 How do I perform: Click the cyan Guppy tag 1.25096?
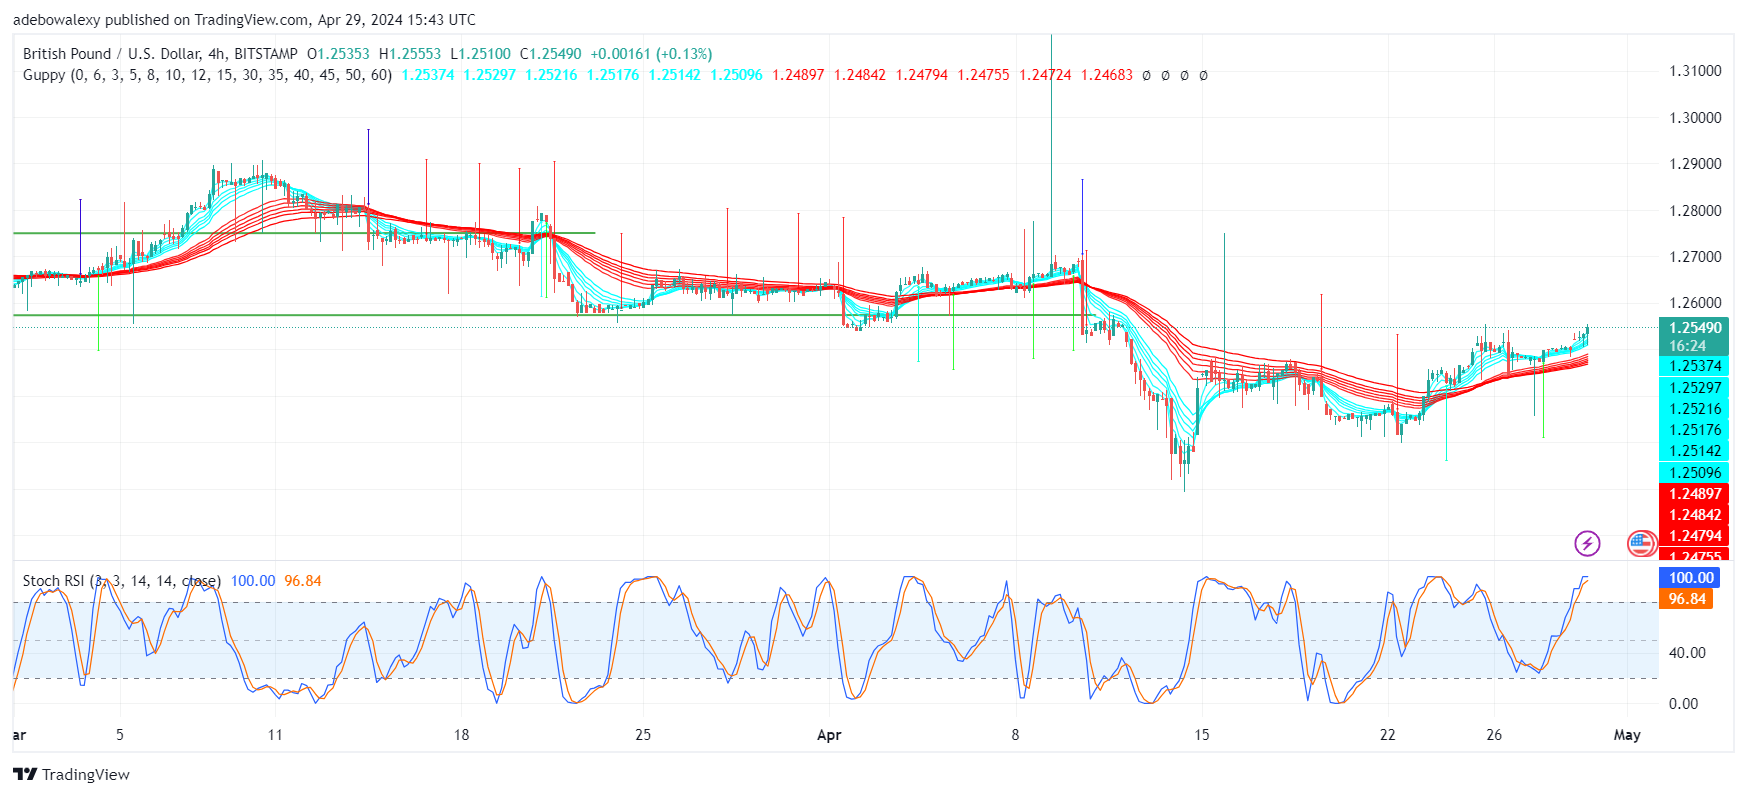point(1695,472)
